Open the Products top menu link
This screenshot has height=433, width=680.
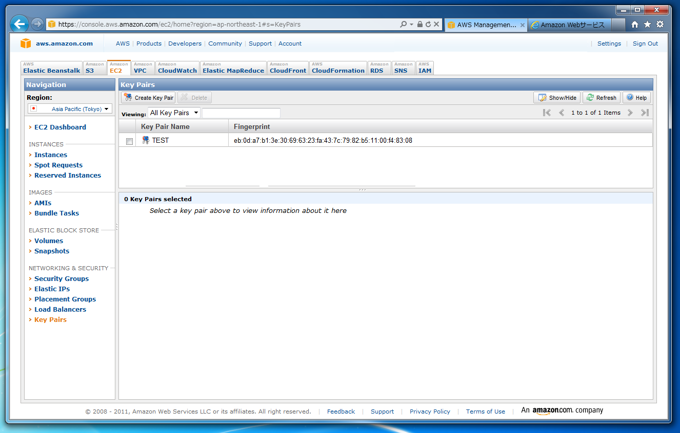149,43
